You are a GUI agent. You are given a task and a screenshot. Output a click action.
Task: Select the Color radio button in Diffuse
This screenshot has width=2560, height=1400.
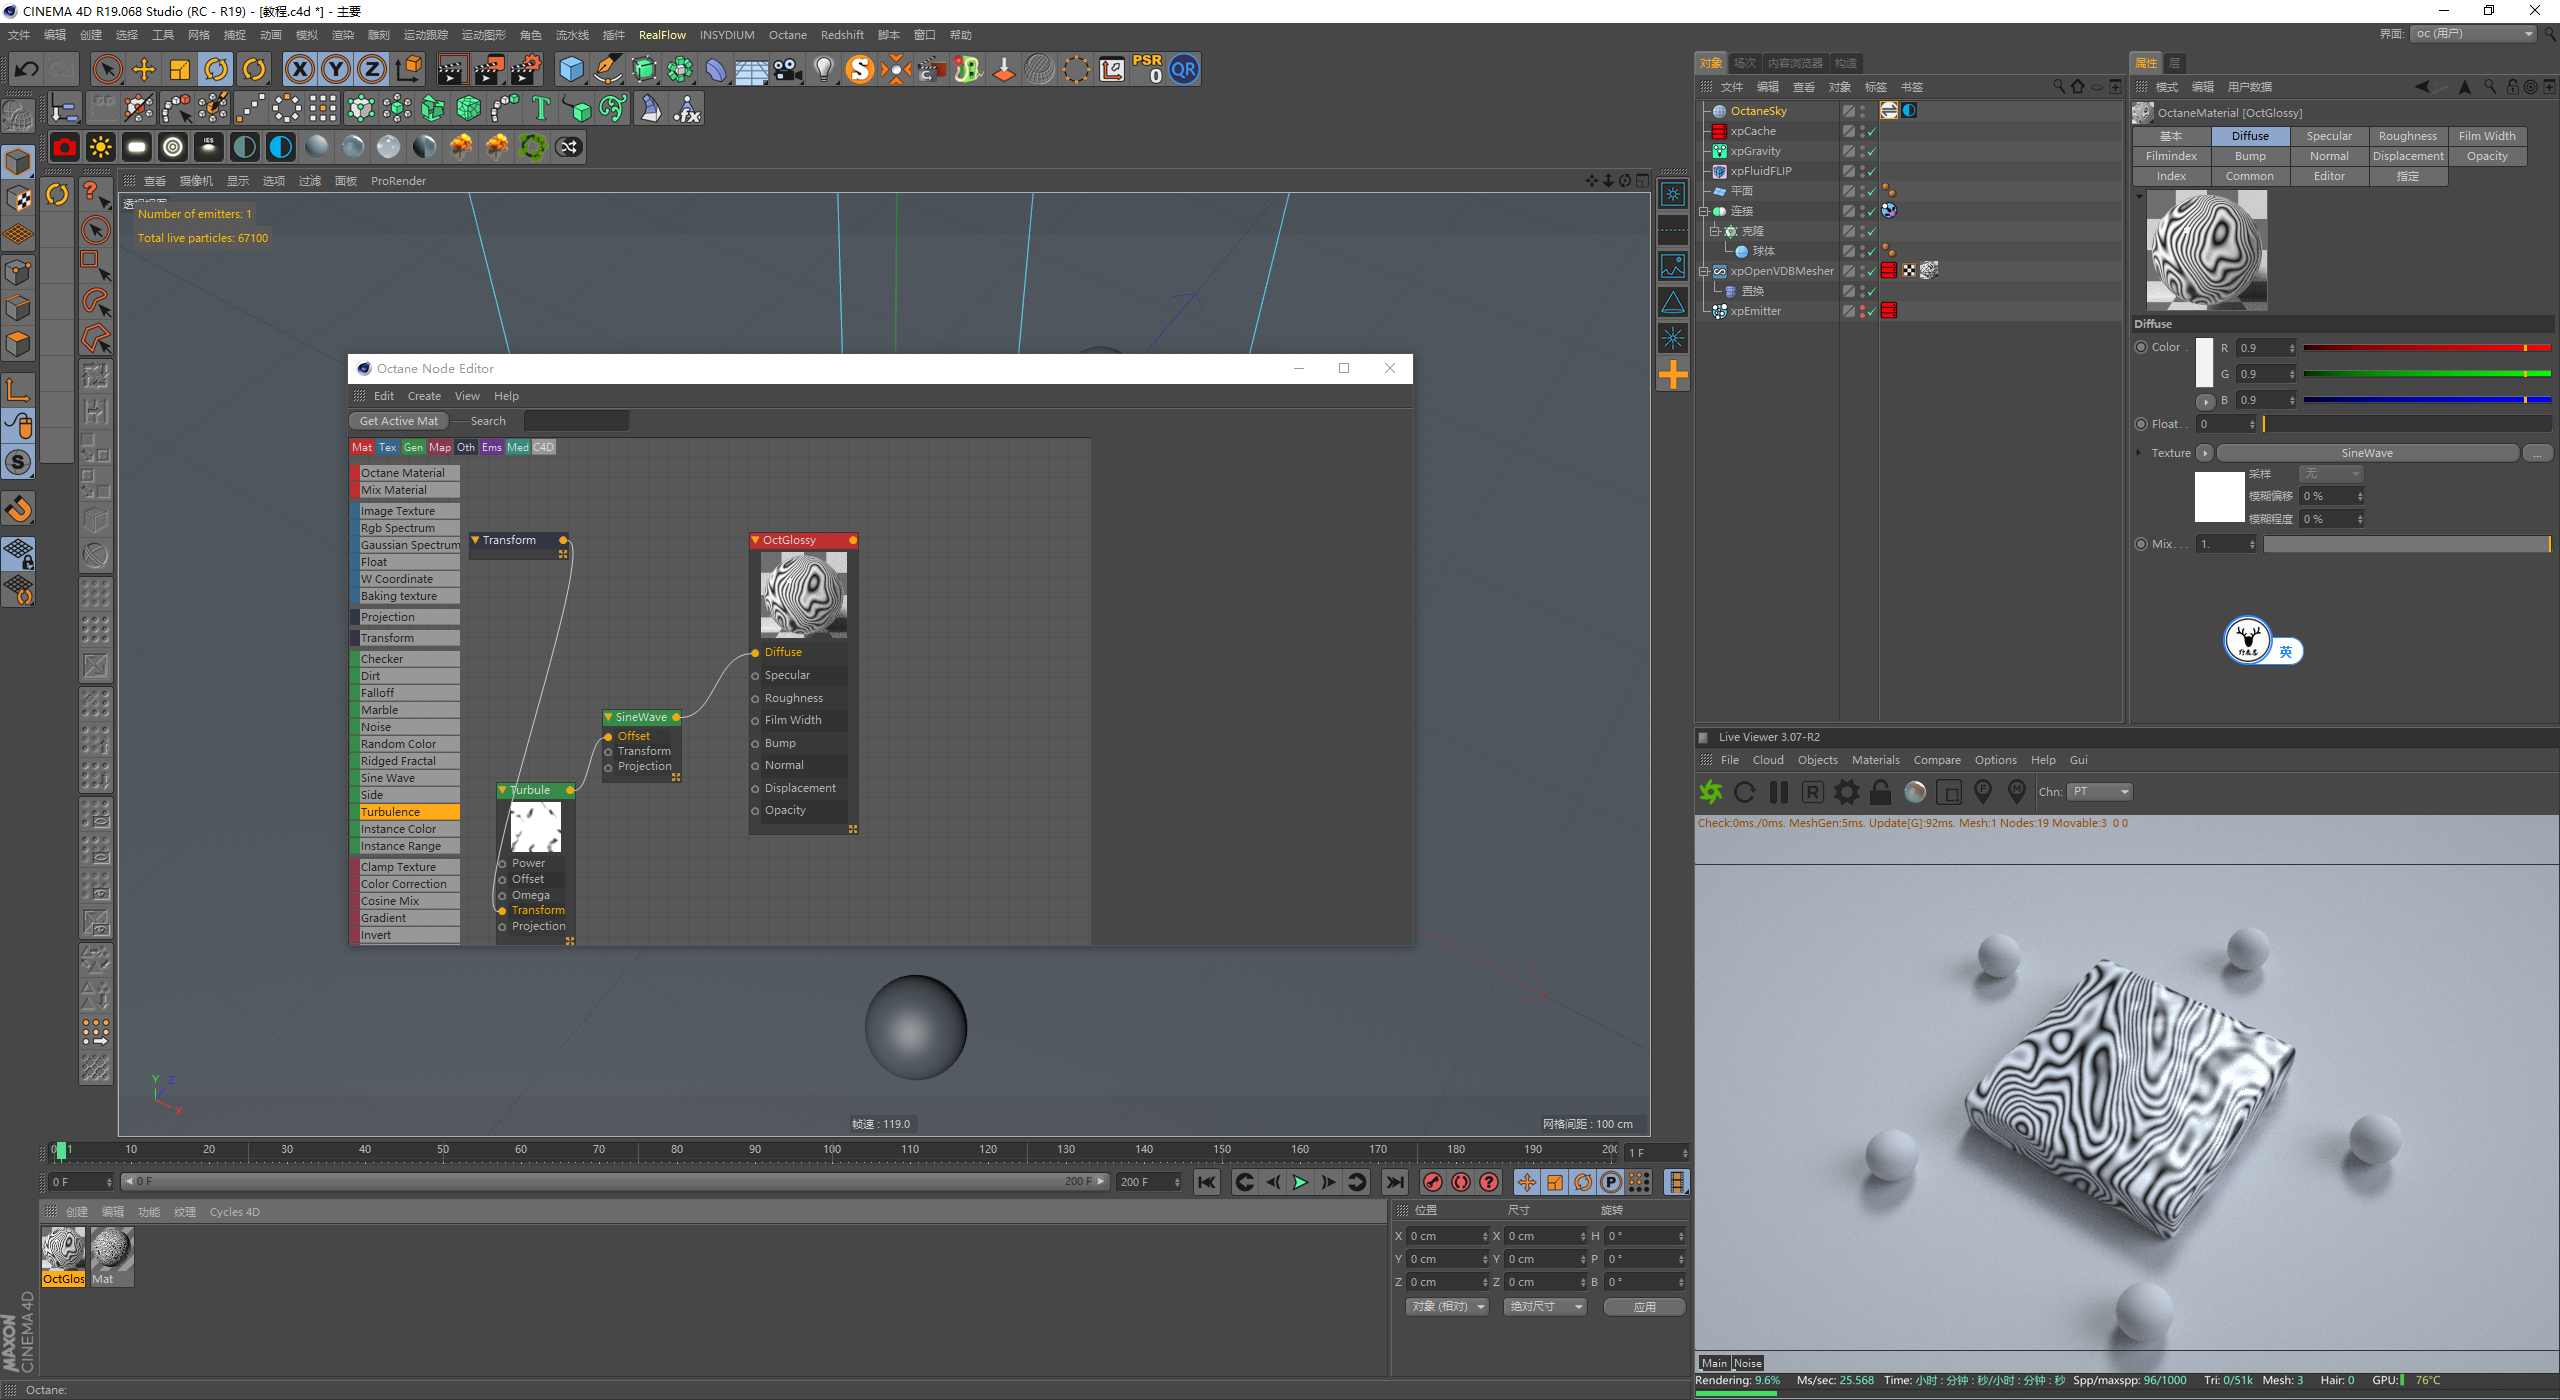click(2141, 347)
